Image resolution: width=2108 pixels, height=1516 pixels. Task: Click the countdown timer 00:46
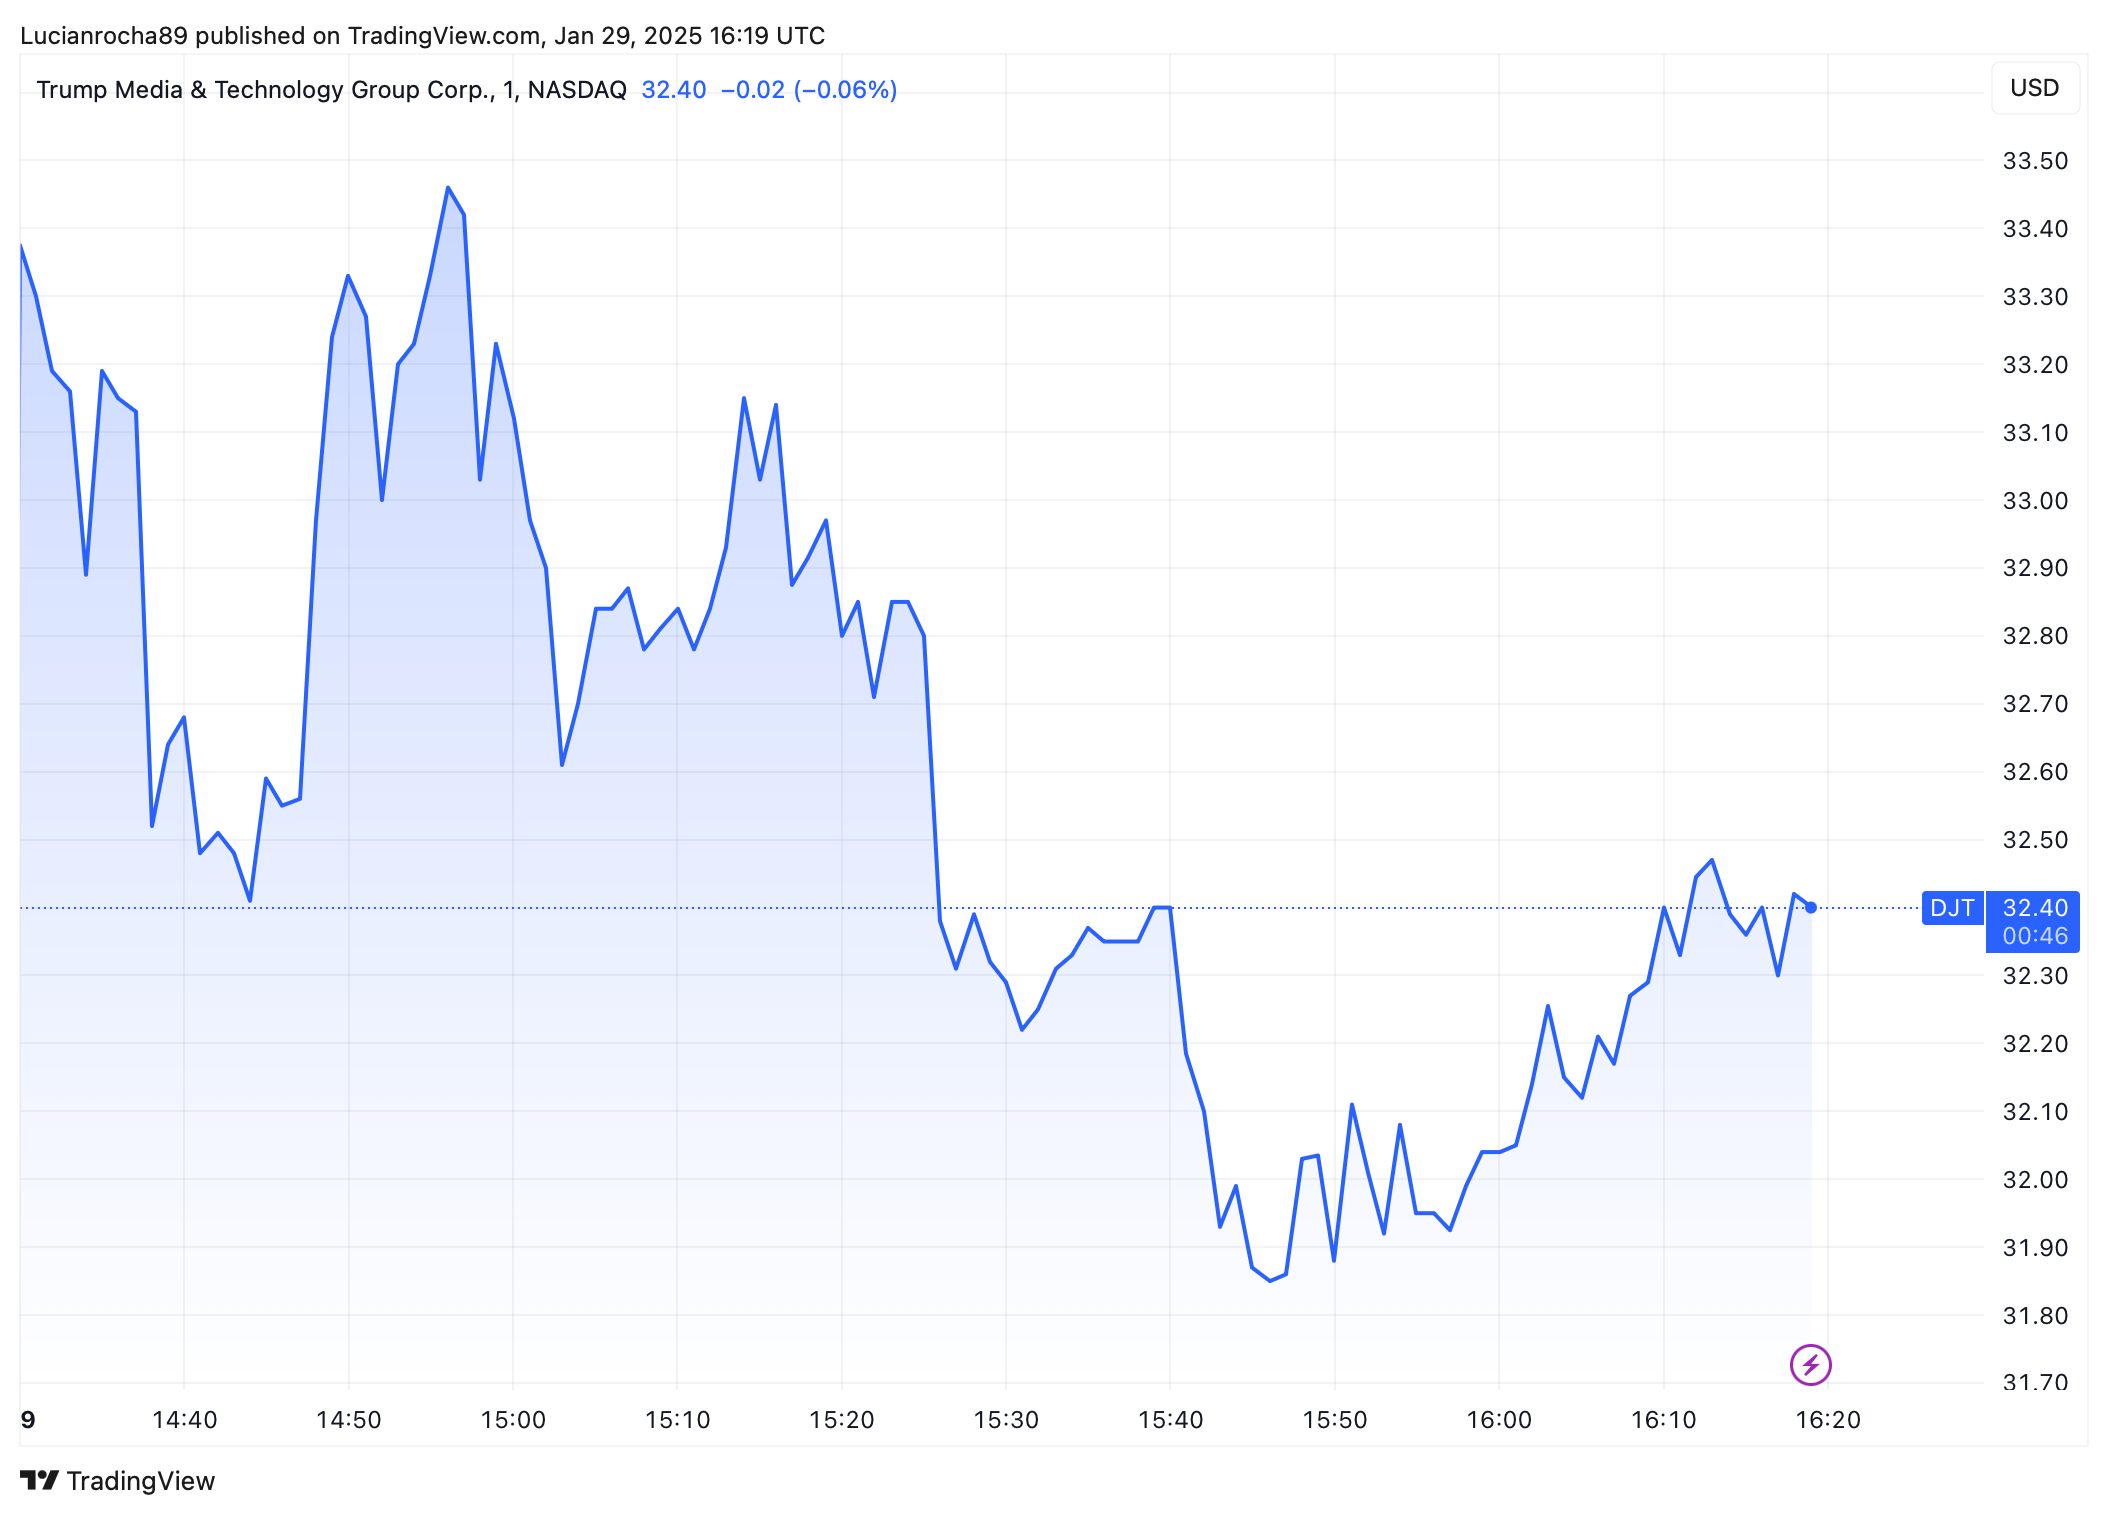[x=2035, y=936]
